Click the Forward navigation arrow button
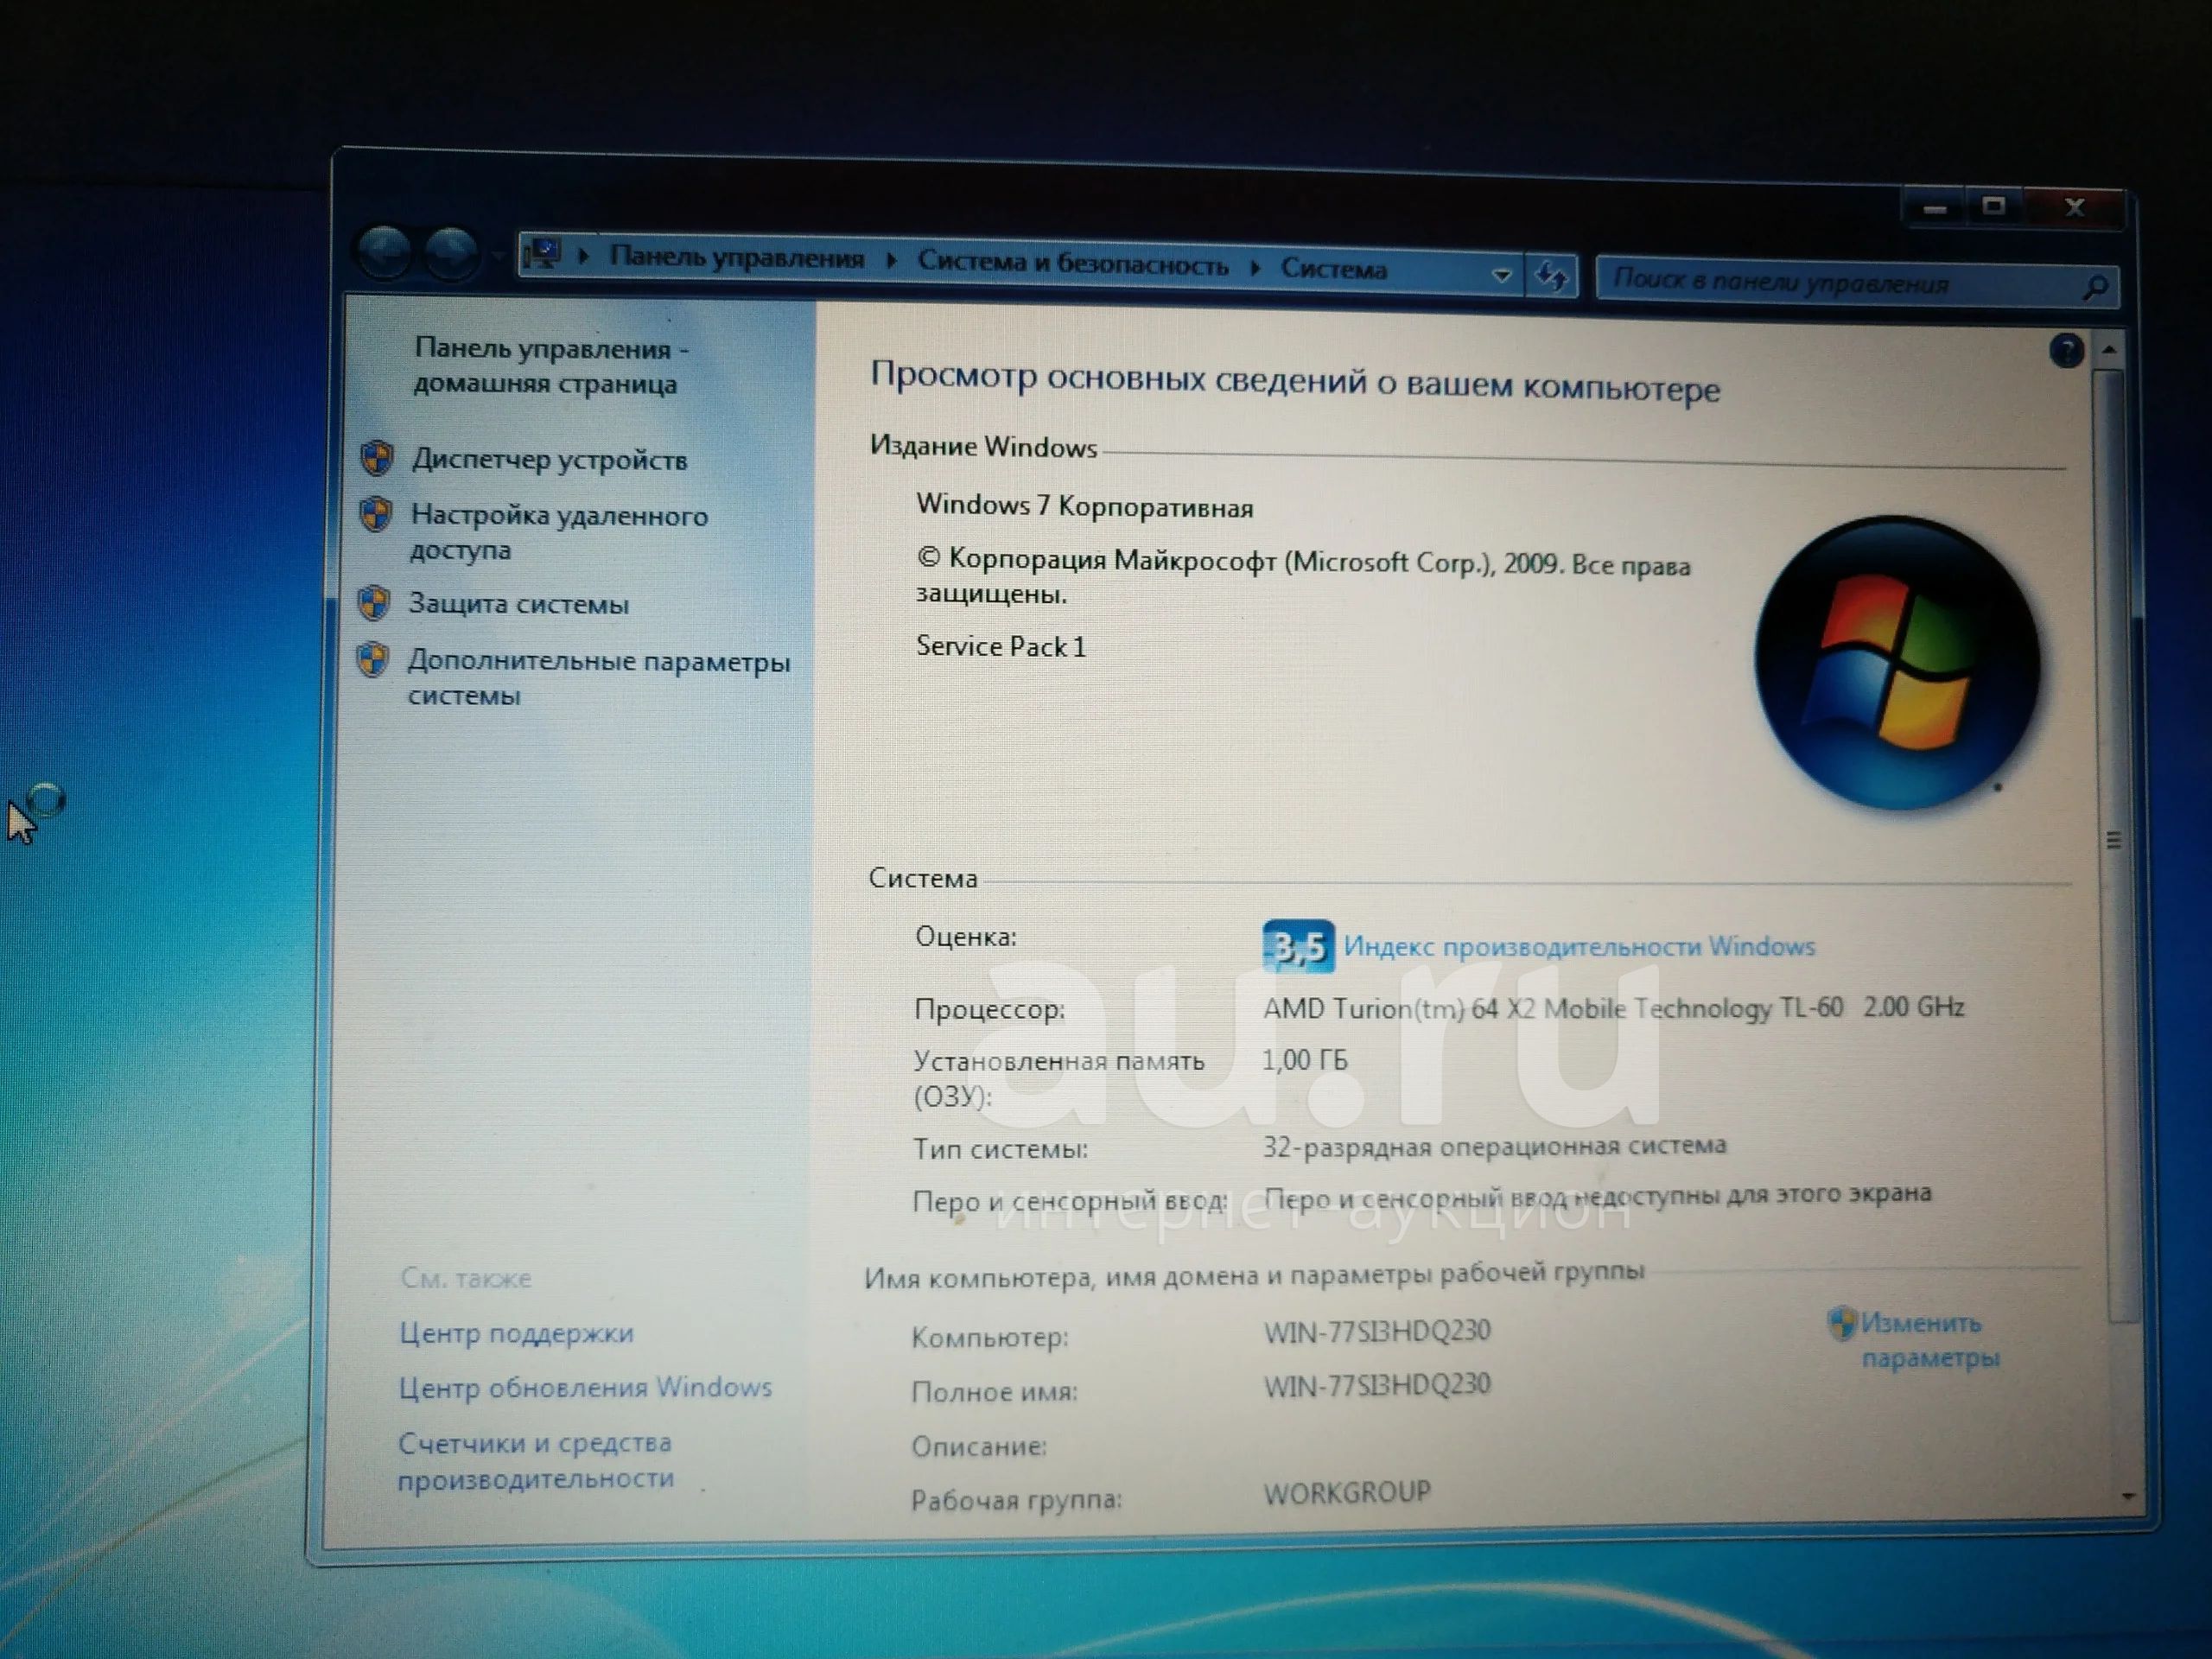Image resolution: width=2212 pixels, height=1659 pixels. point(451,252)
